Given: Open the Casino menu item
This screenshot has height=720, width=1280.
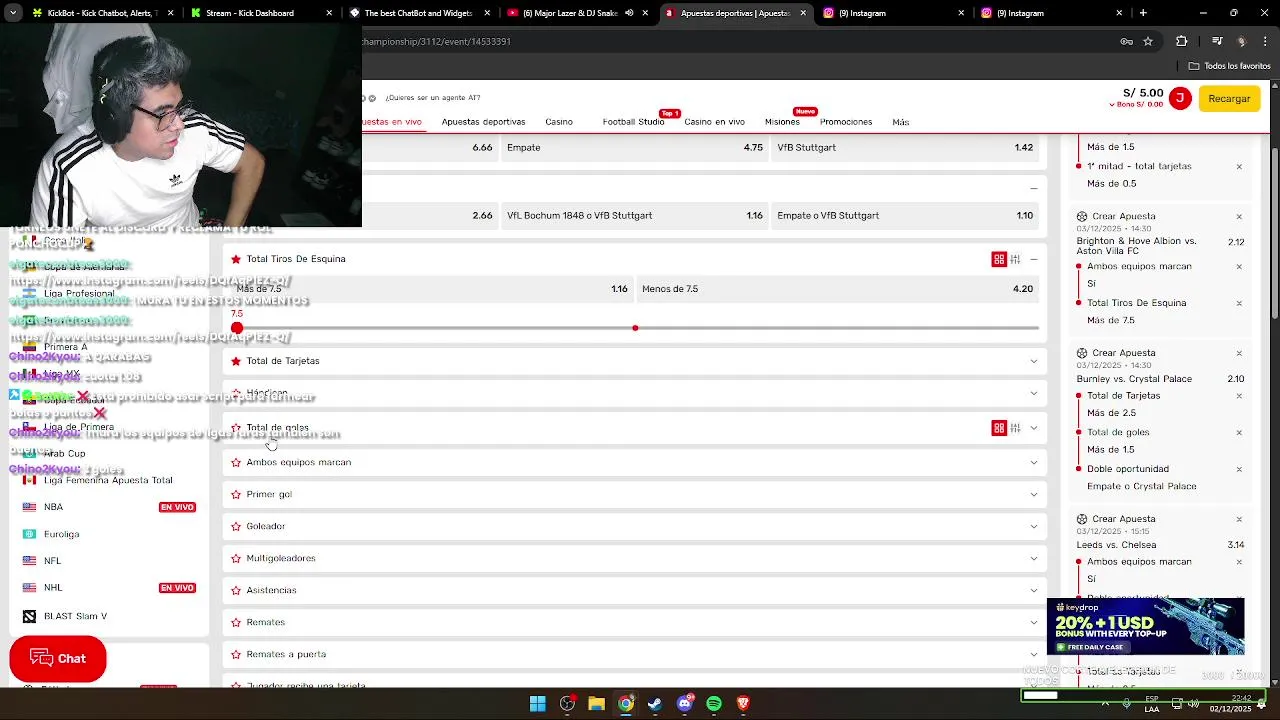Looking at the screenshot, I should pyautogui.click(x=559, y=122).
